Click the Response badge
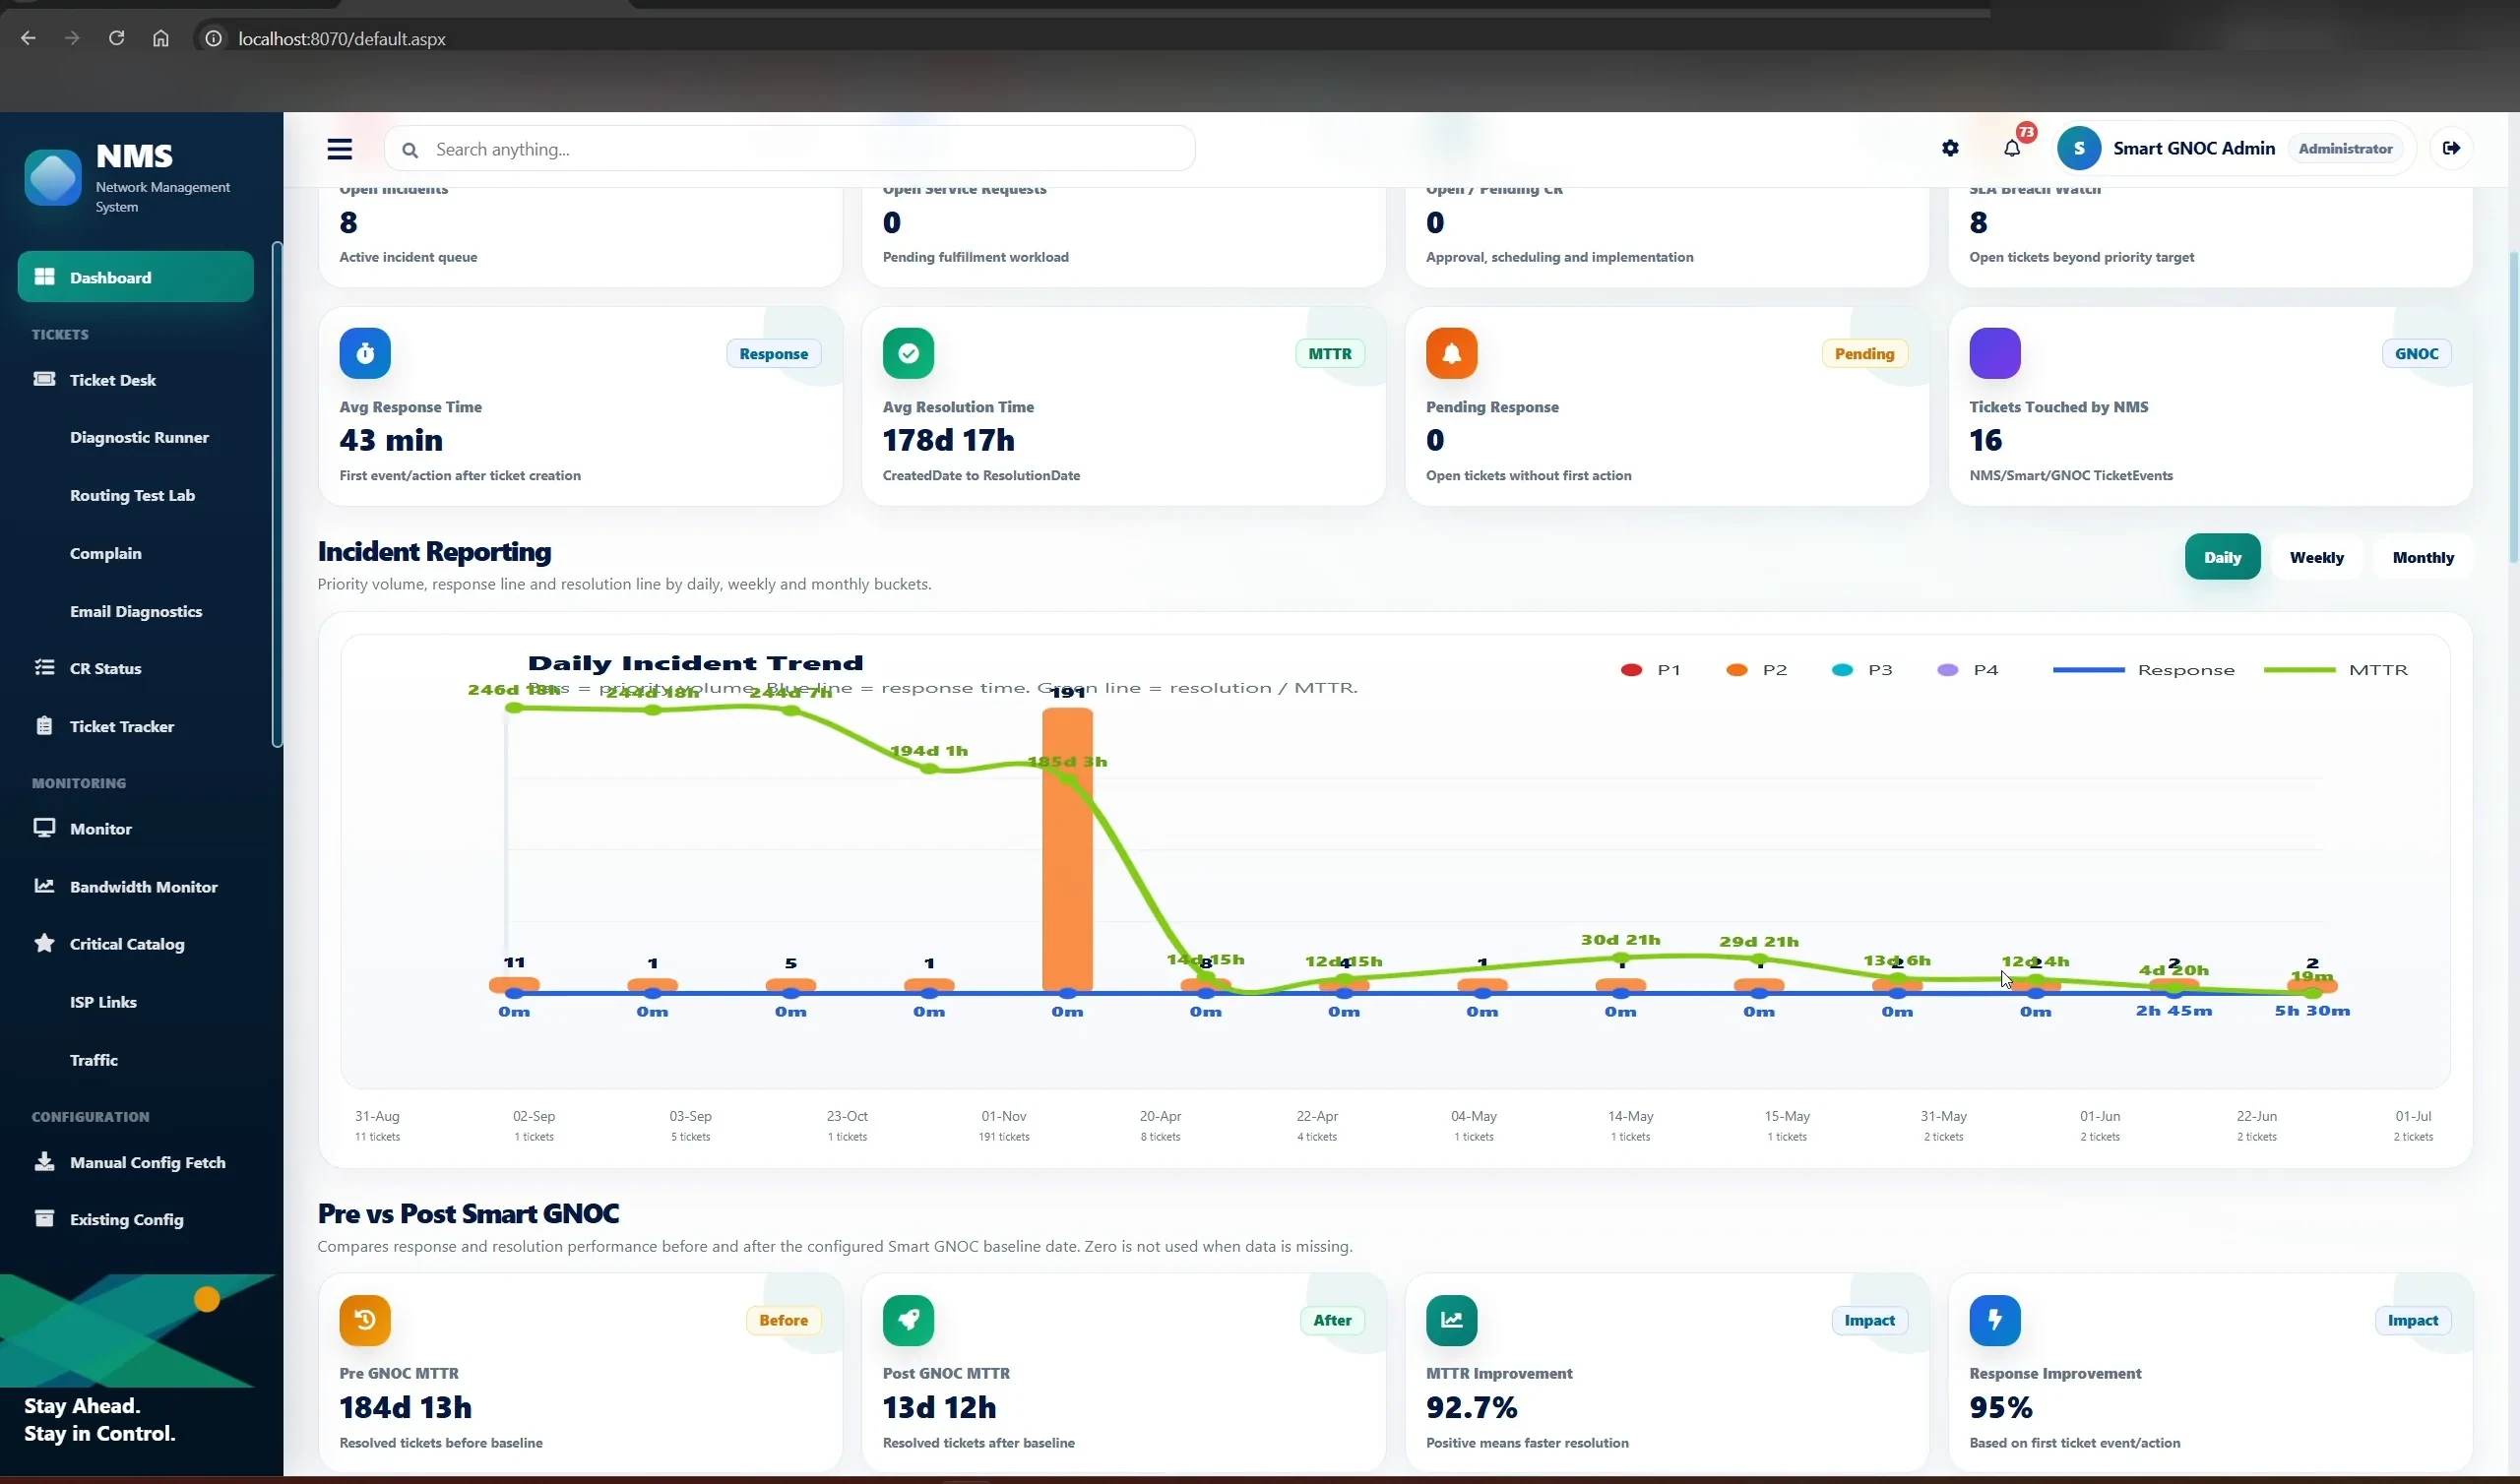The height and width of the screenshot is (1484, 2520). point(773,353)
